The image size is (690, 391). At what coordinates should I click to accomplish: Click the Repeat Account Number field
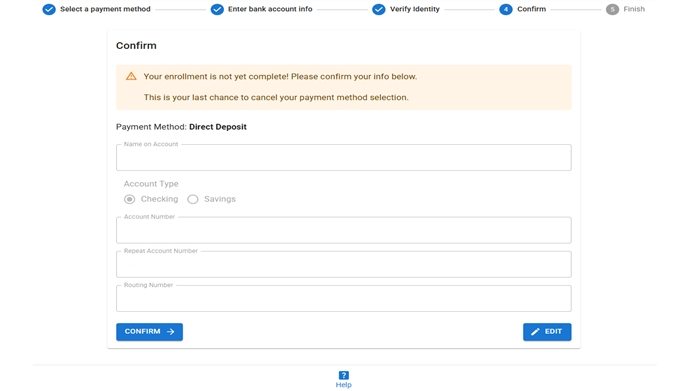tap(344, 264)
